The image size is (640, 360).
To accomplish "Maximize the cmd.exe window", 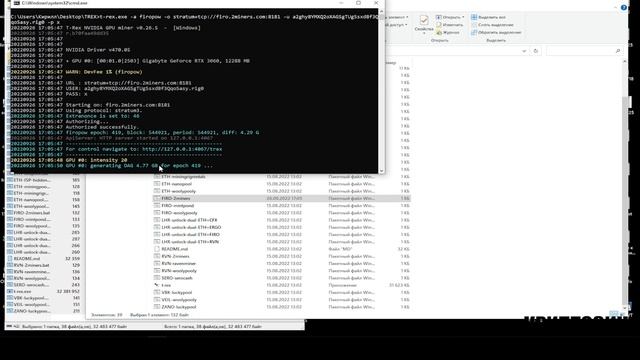I will coord(358,3).
